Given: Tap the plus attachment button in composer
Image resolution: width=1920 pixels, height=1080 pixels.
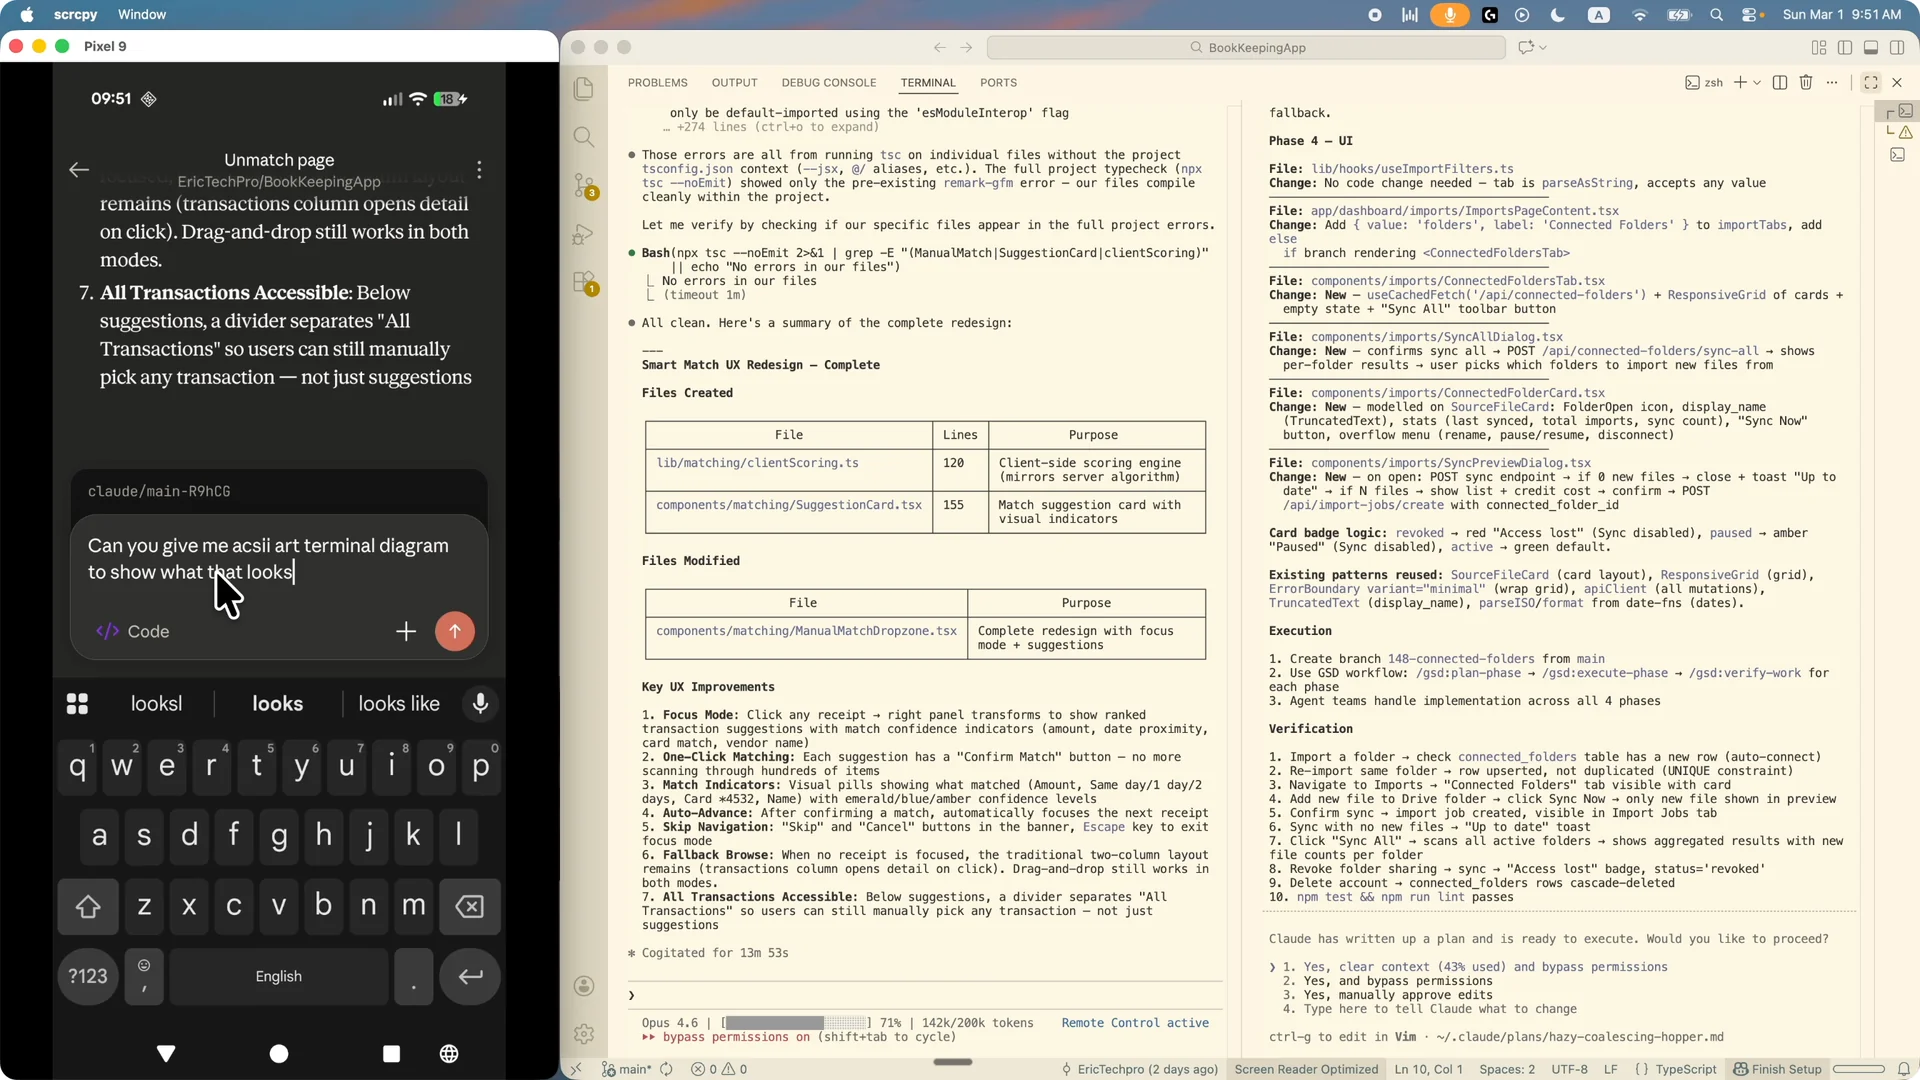Looking at the screenshot, I should click(x=406, y=631).
